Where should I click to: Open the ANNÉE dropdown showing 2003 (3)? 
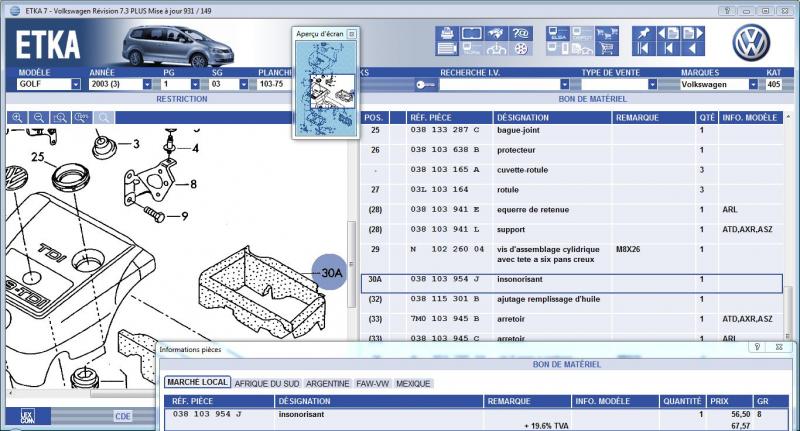click(147, 84)
